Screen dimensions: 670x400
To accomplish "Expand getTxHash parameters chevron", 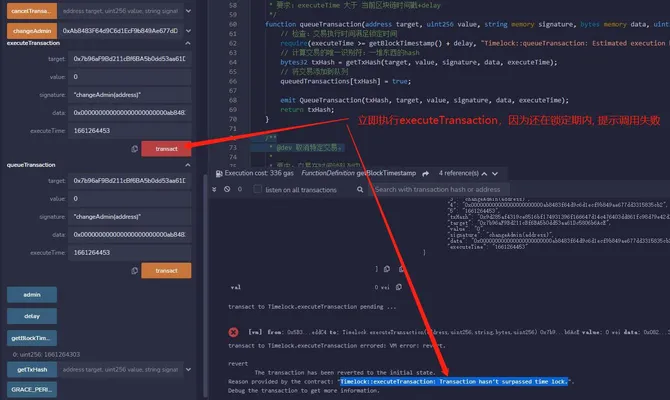I will coord(188,369).
